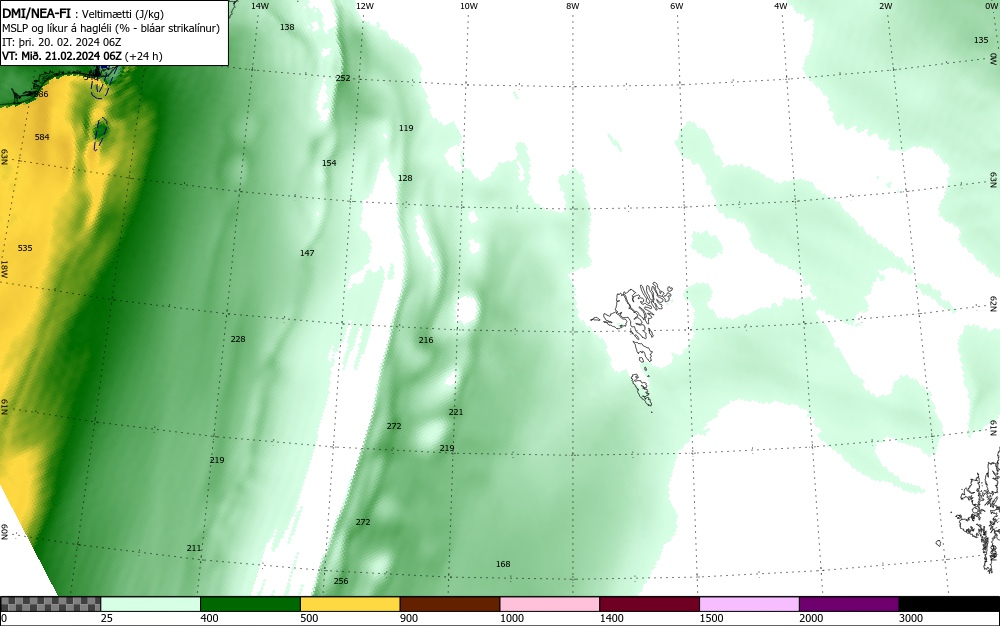Select the legend tick label '2000'
Screen dimensions: 1000x626
click(811, 618)
